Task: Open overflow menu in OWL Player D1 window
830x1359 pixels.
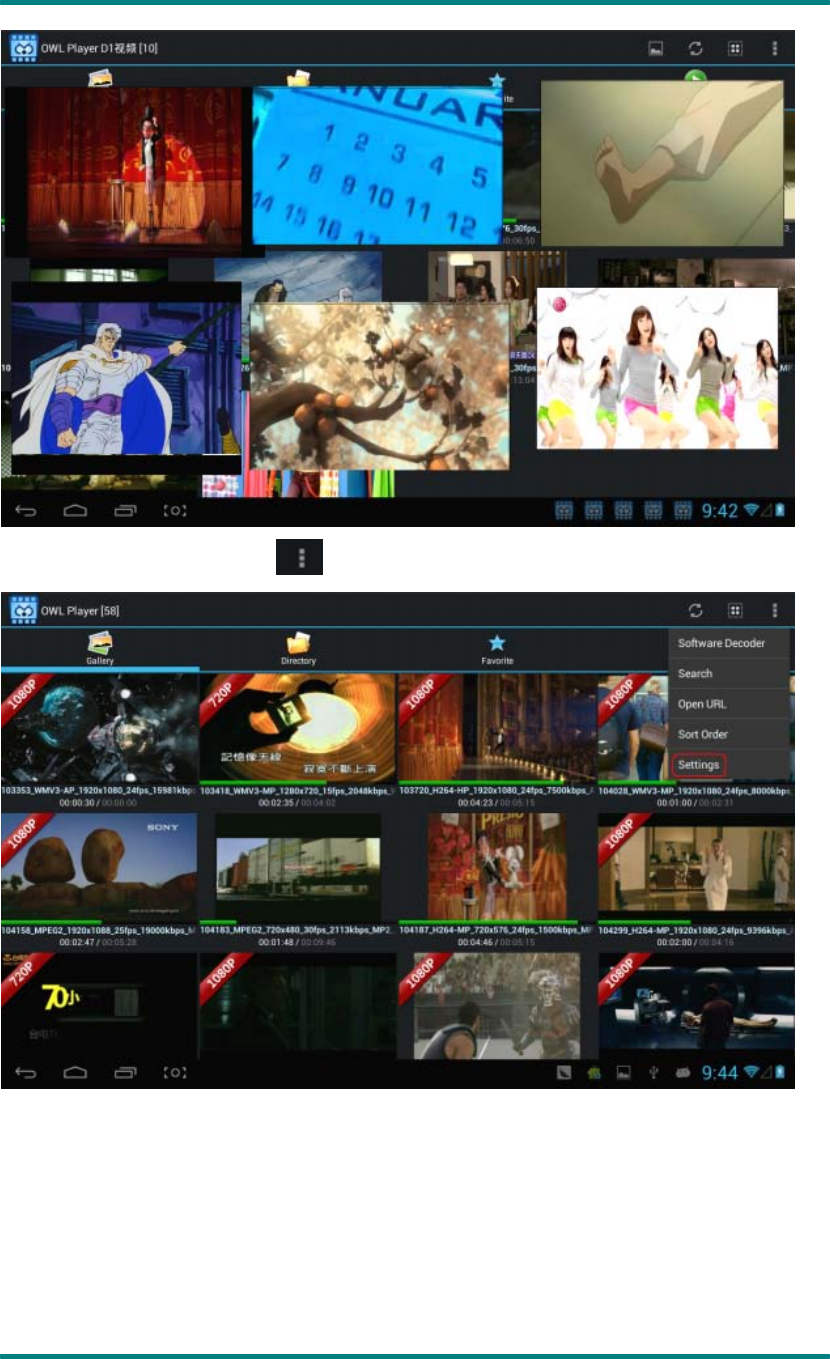Action: point(774,47)
